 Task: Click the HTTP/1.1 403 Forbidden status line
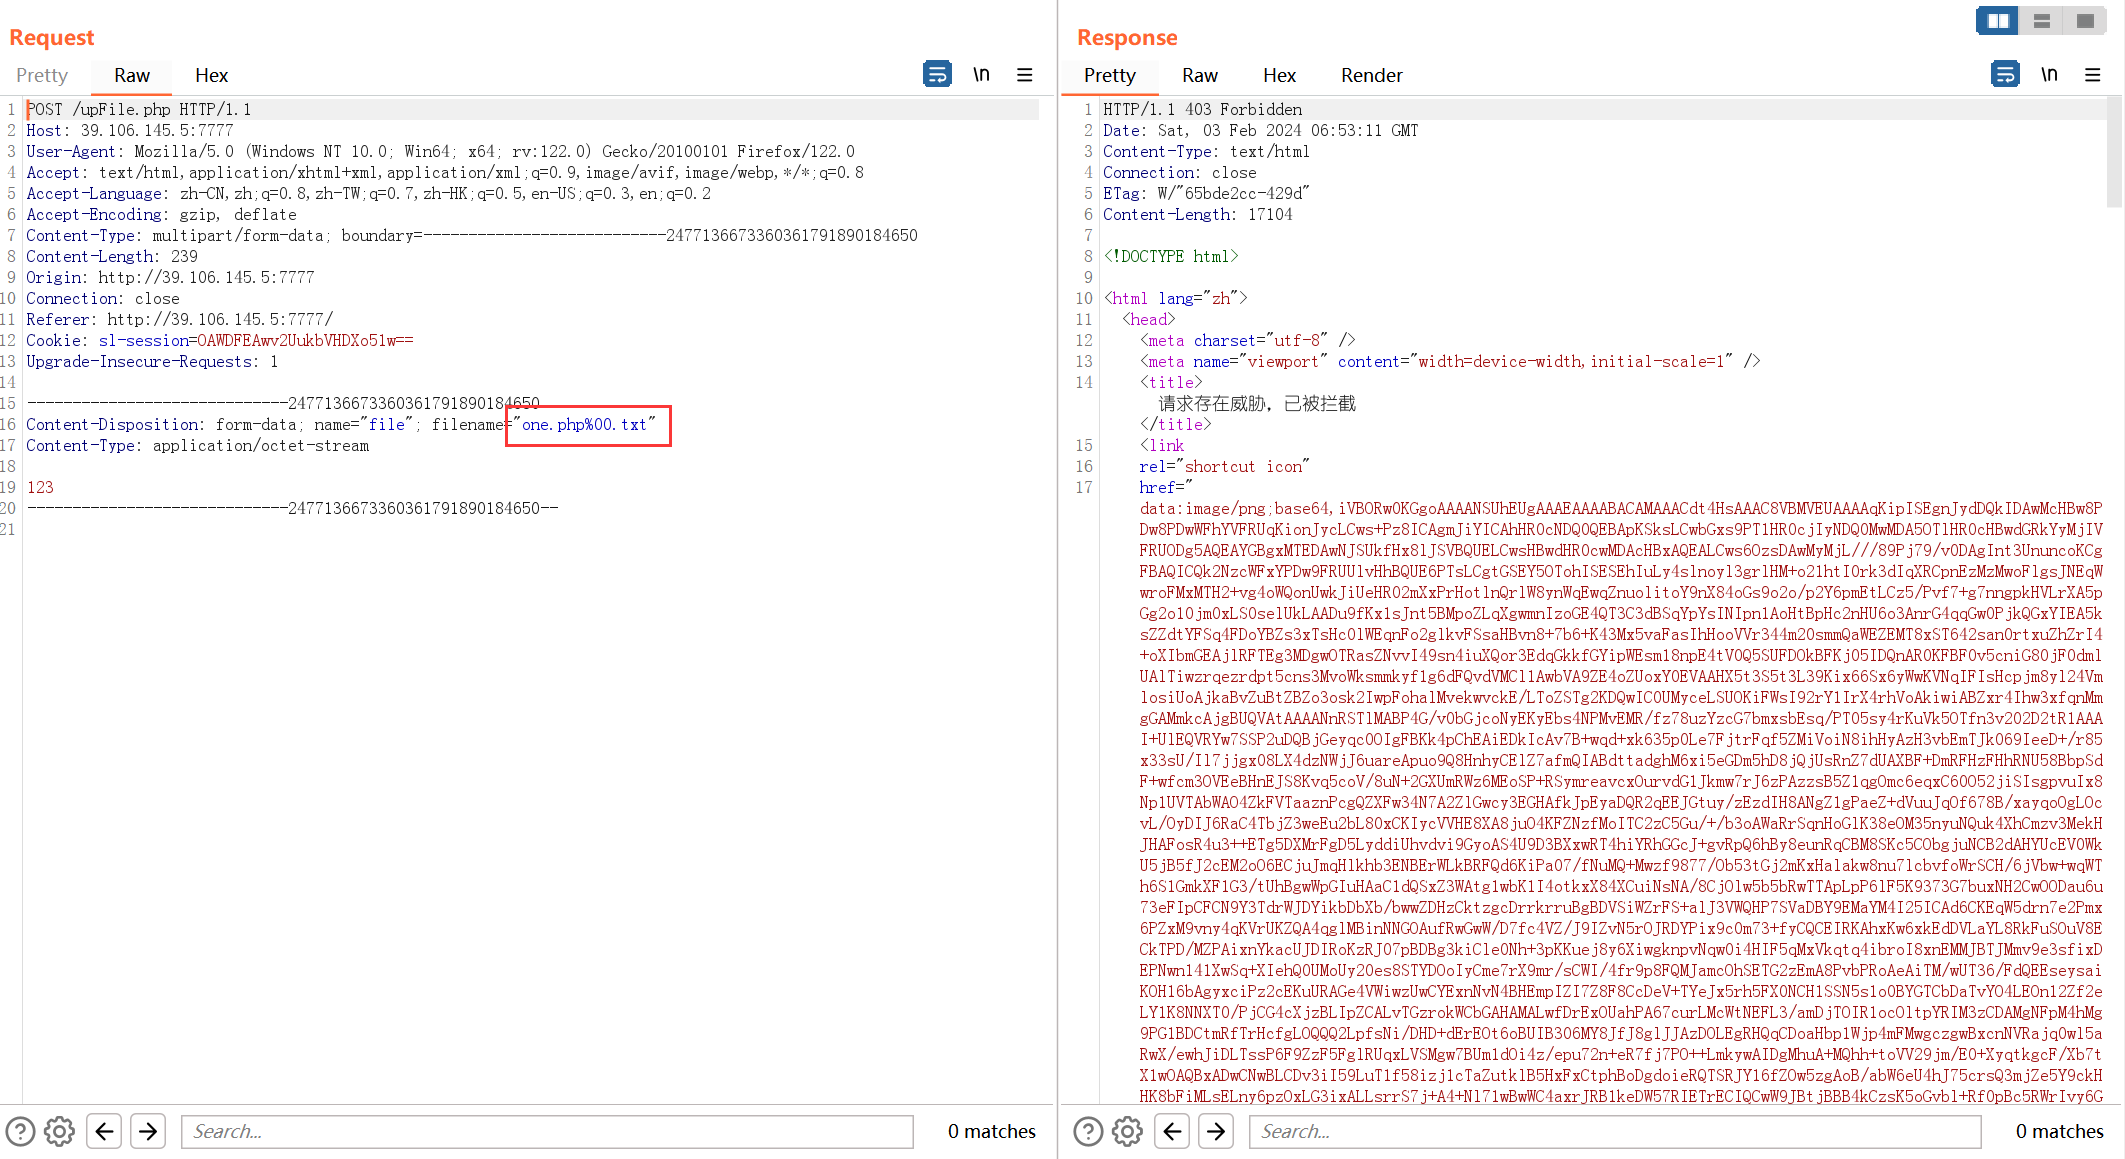pyautogui.click(x=1202, y=109)
